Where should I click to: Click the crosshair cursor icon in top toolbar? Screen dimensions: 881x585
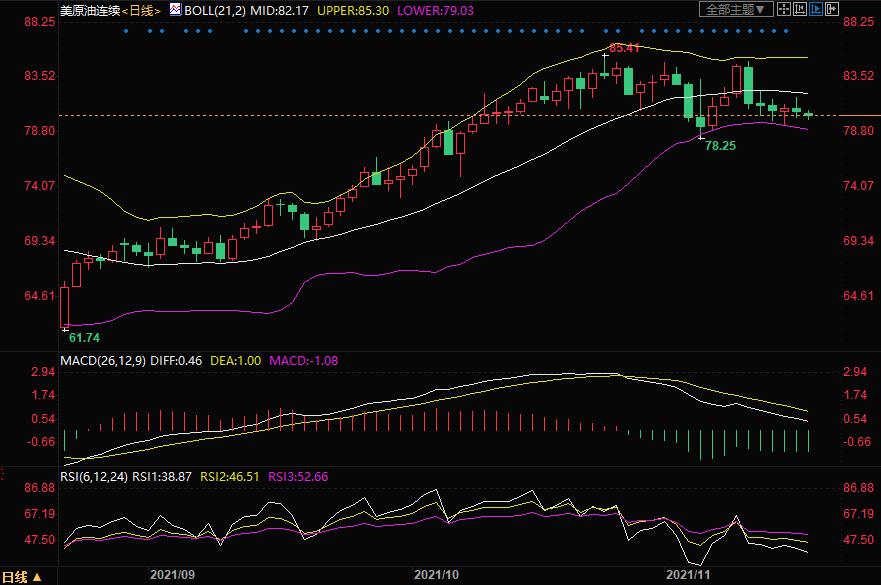[x=784, y=9]
